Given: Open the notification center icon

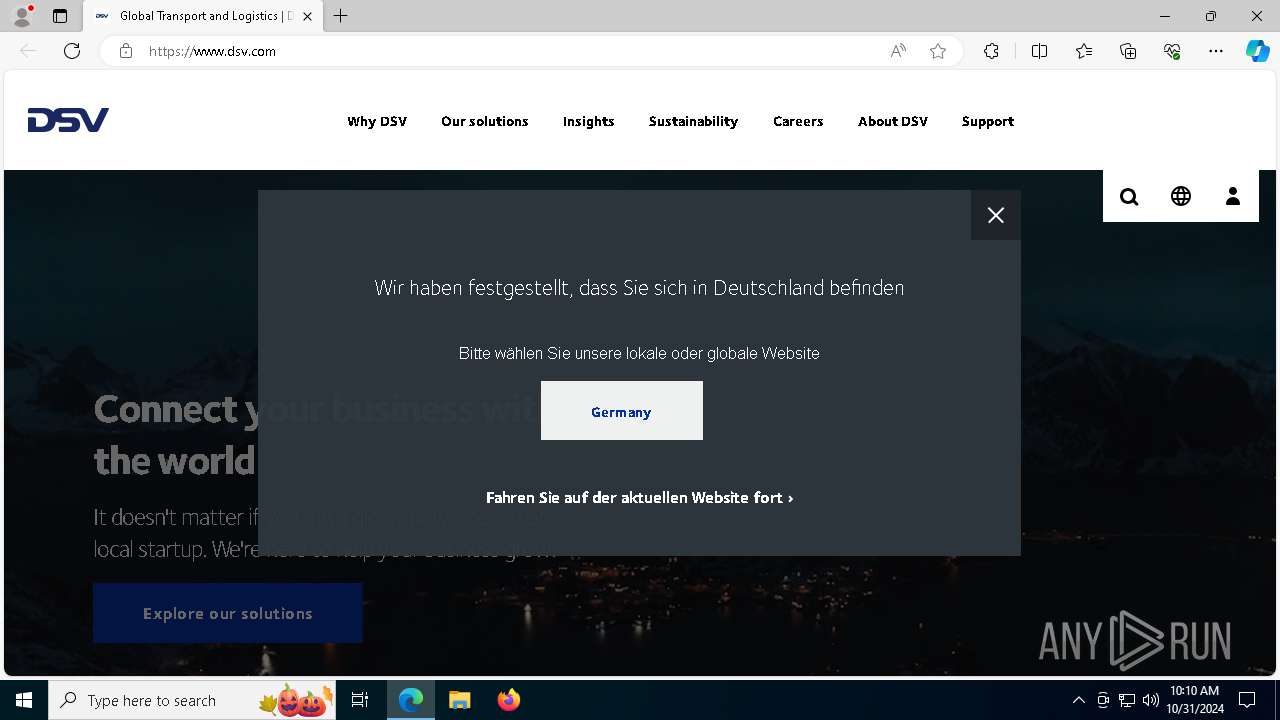Looking at the screenshot, I should tap(1247, 700).
